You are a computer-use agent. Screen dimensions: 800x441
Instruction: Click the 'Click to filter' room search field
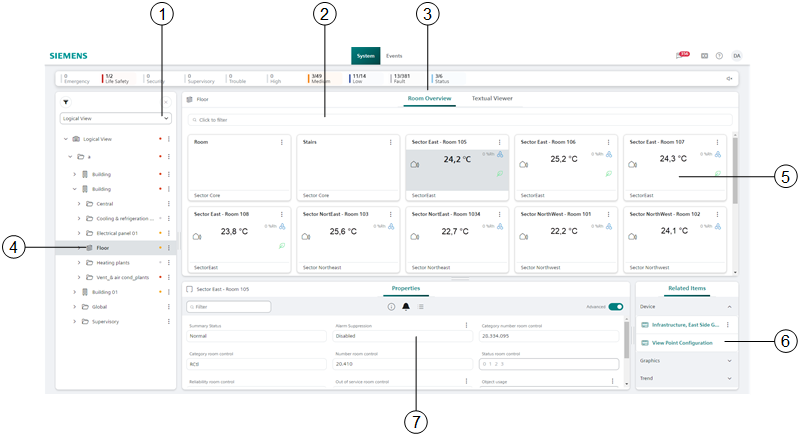pos(460,120)
